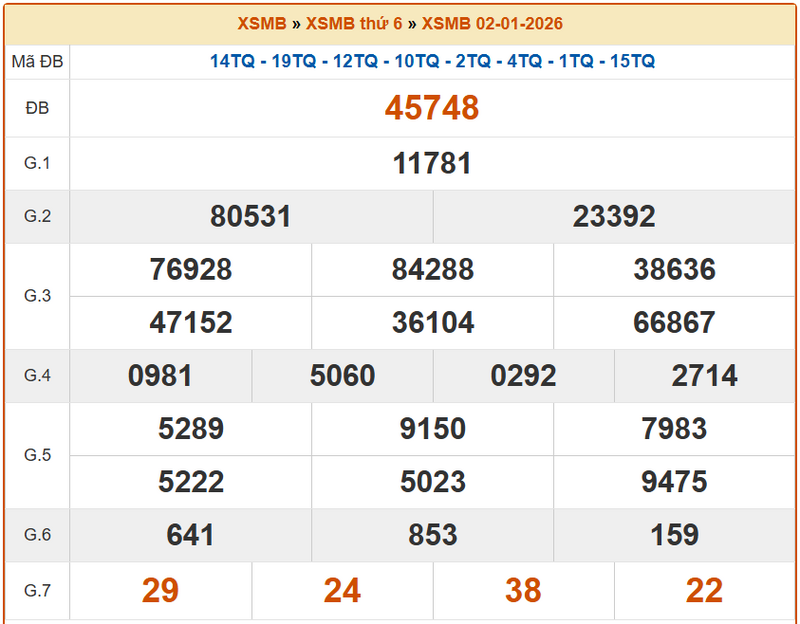Select the special prize number 45748

(432, 108)
